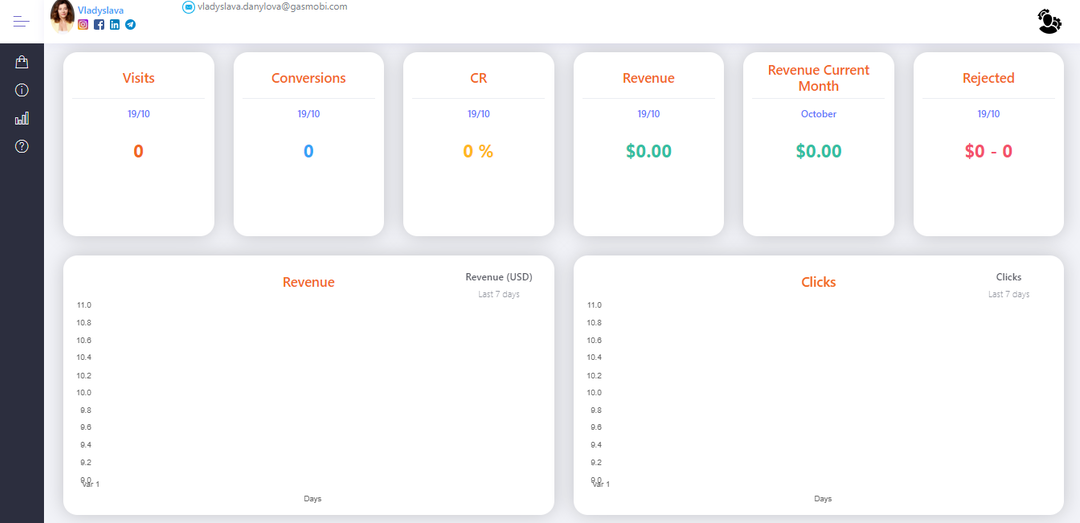Click the orange 0 visits value
The image size is (1080, 523).
tap(138, 152)
